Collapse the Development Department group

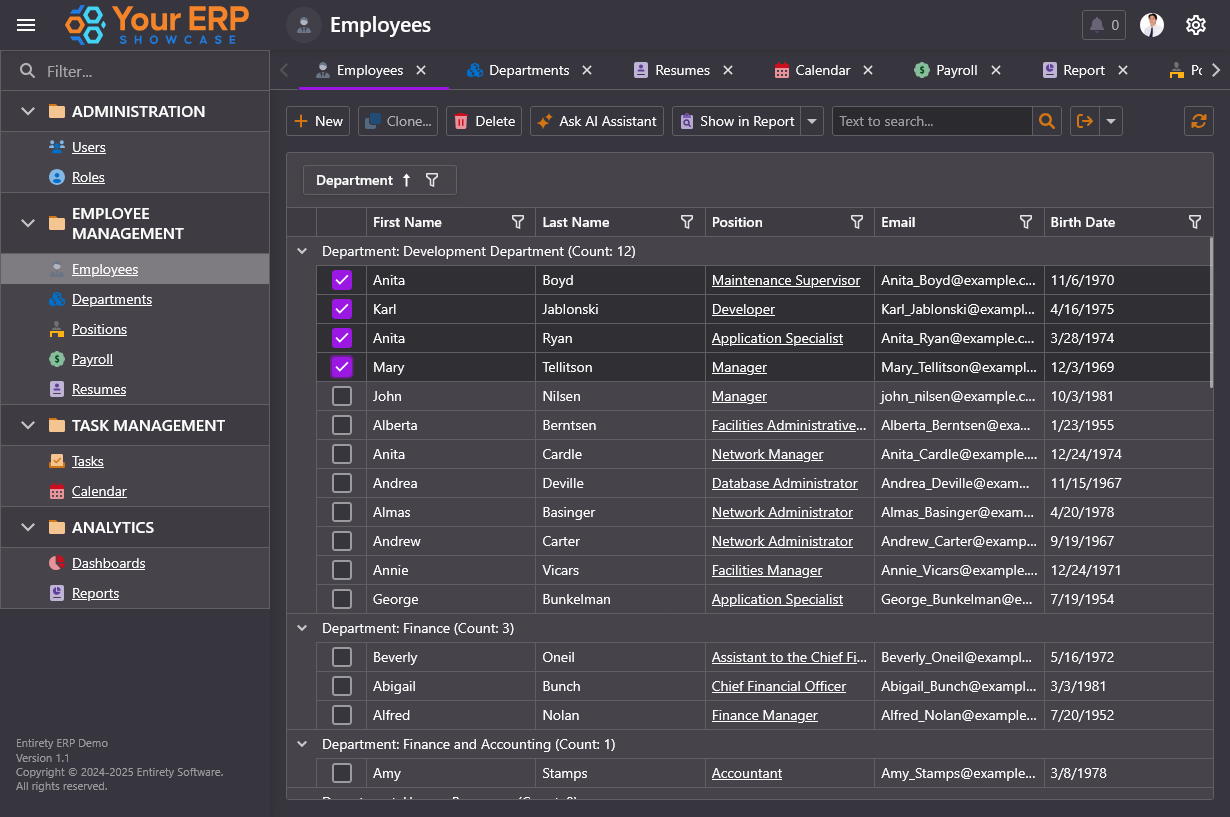[x=302, y=251]
